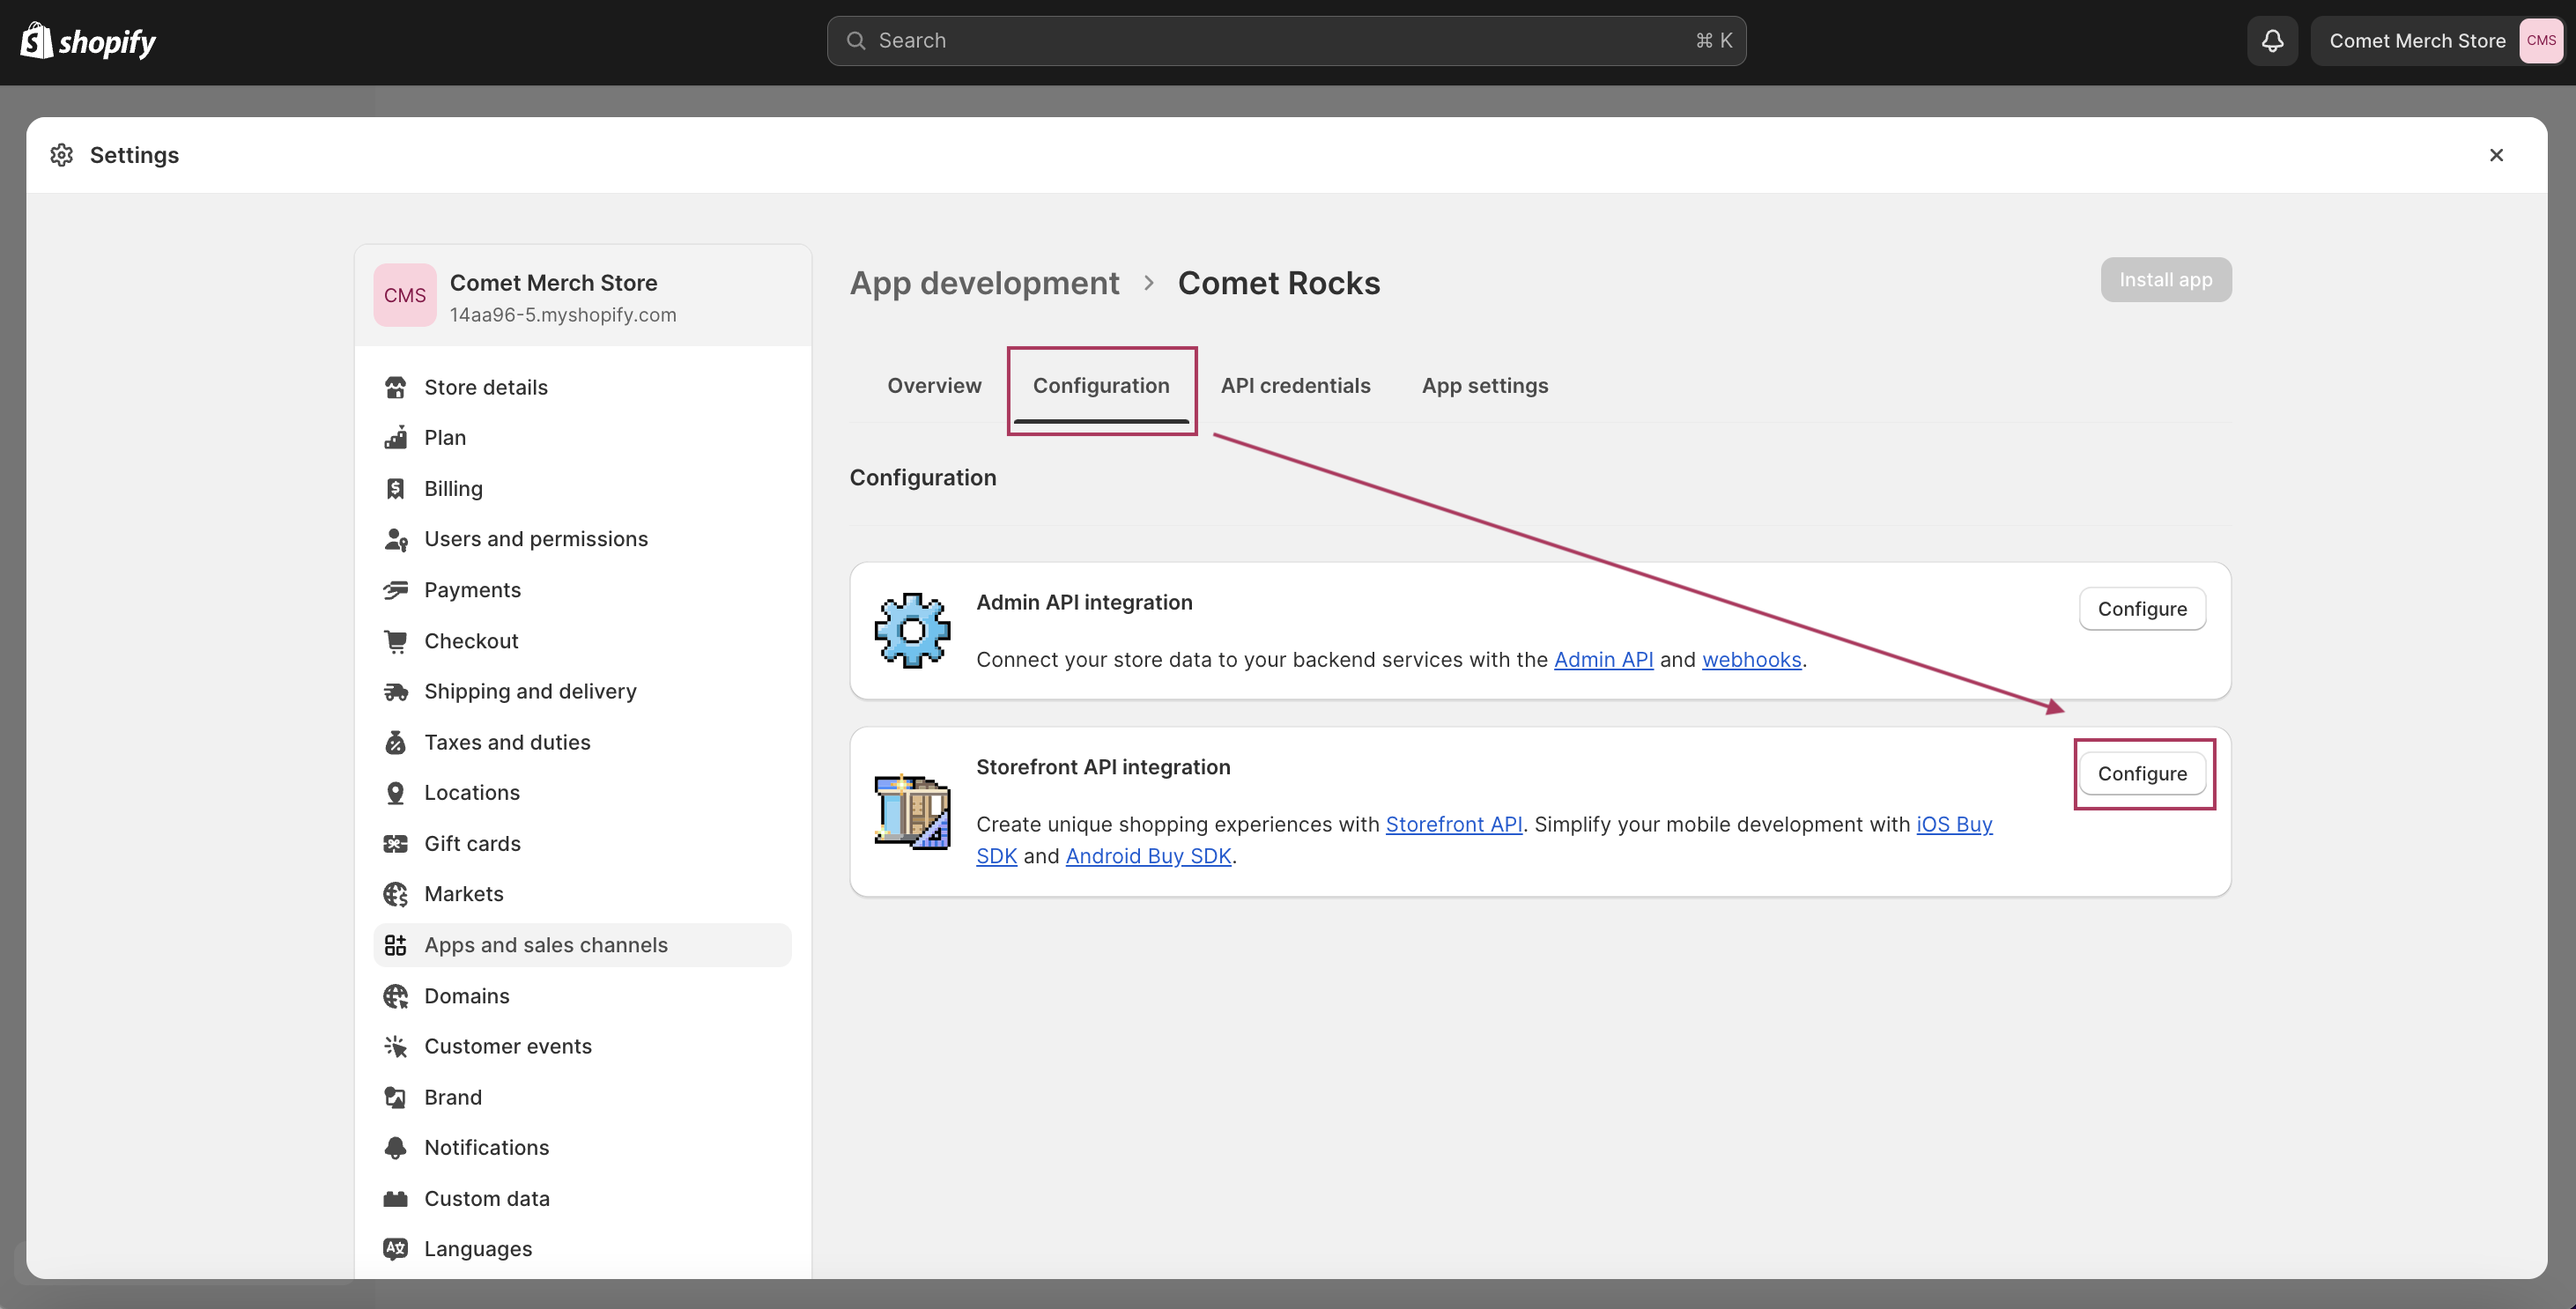Image resolution: width=2576 pixels, height=1309 pixels.
Task: Click the Store details shop icon
Action: [x=395, y=387]
